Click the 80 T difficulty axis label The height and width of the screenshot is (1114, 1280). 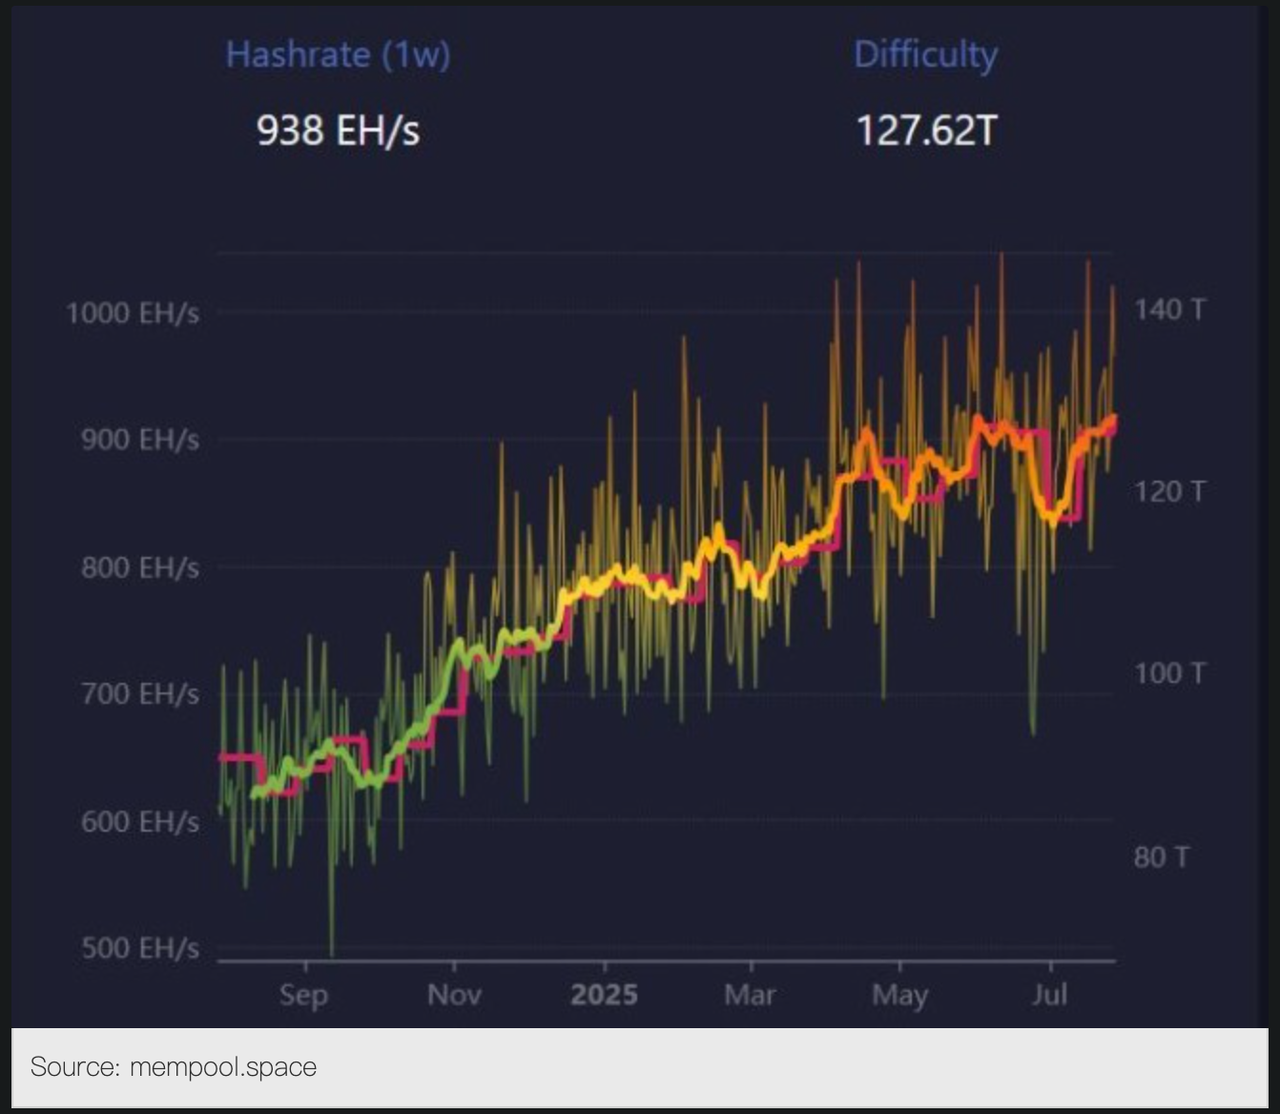[x=1161, y=857]
